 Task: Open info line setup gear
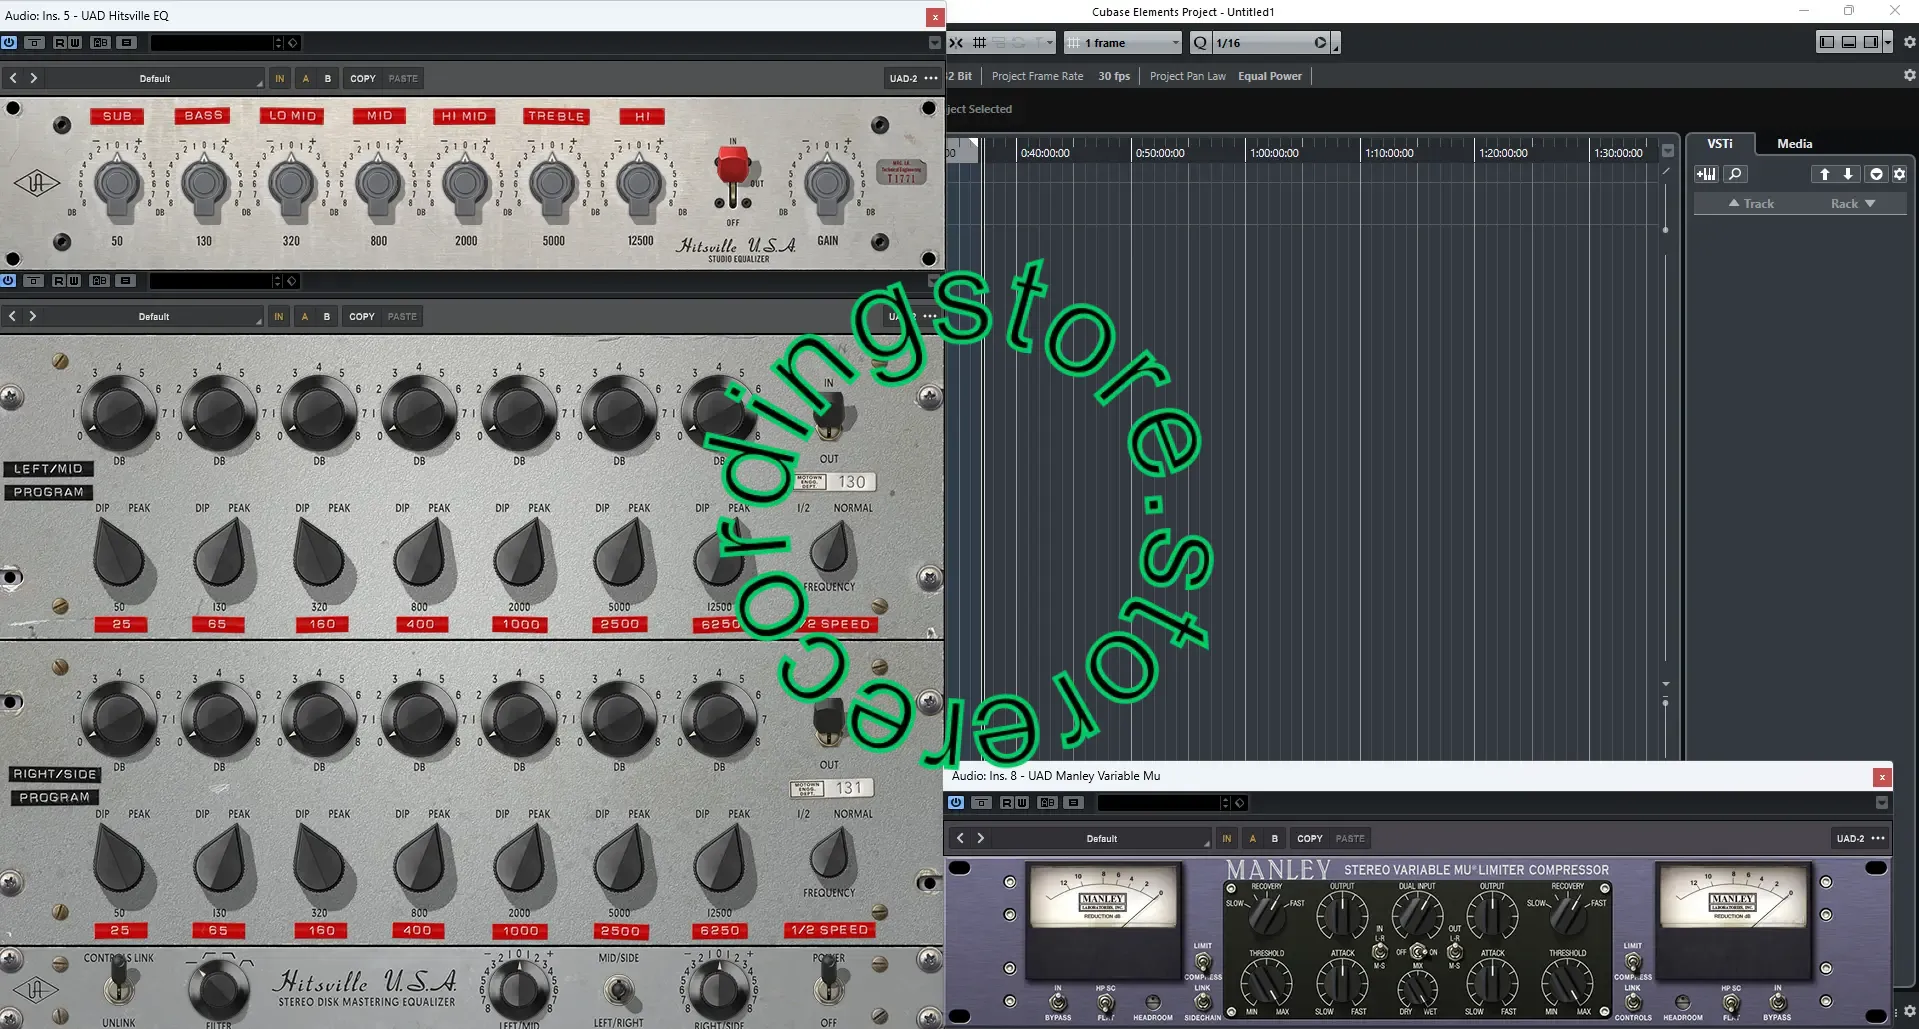tap(1909, 75)
